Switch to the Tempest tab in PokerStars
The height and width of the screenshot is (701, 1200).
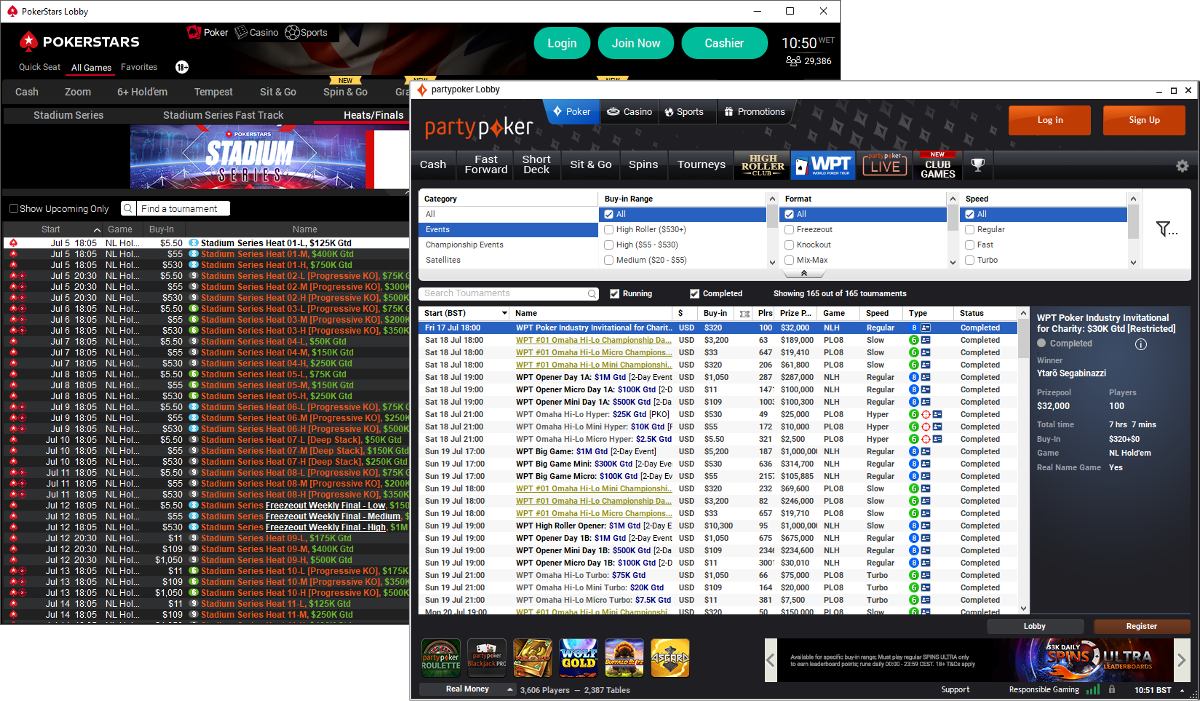(213, 92)
